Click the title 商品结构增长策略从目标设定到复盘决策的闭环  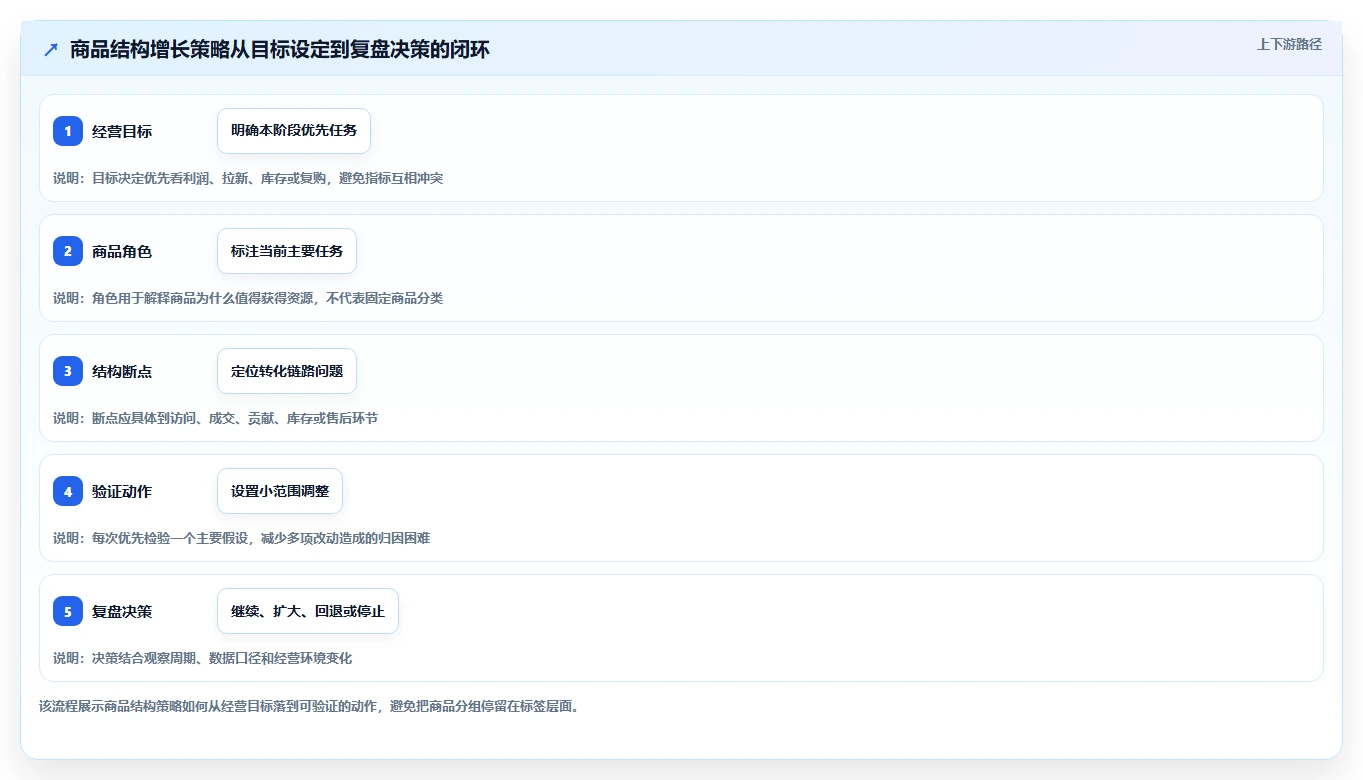280,49
